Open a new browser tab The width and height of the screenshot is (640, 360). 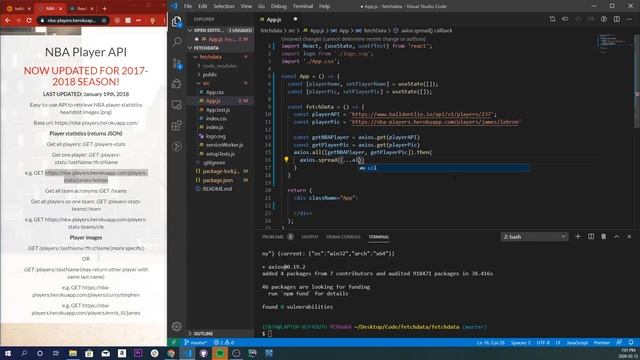(104, 8)
